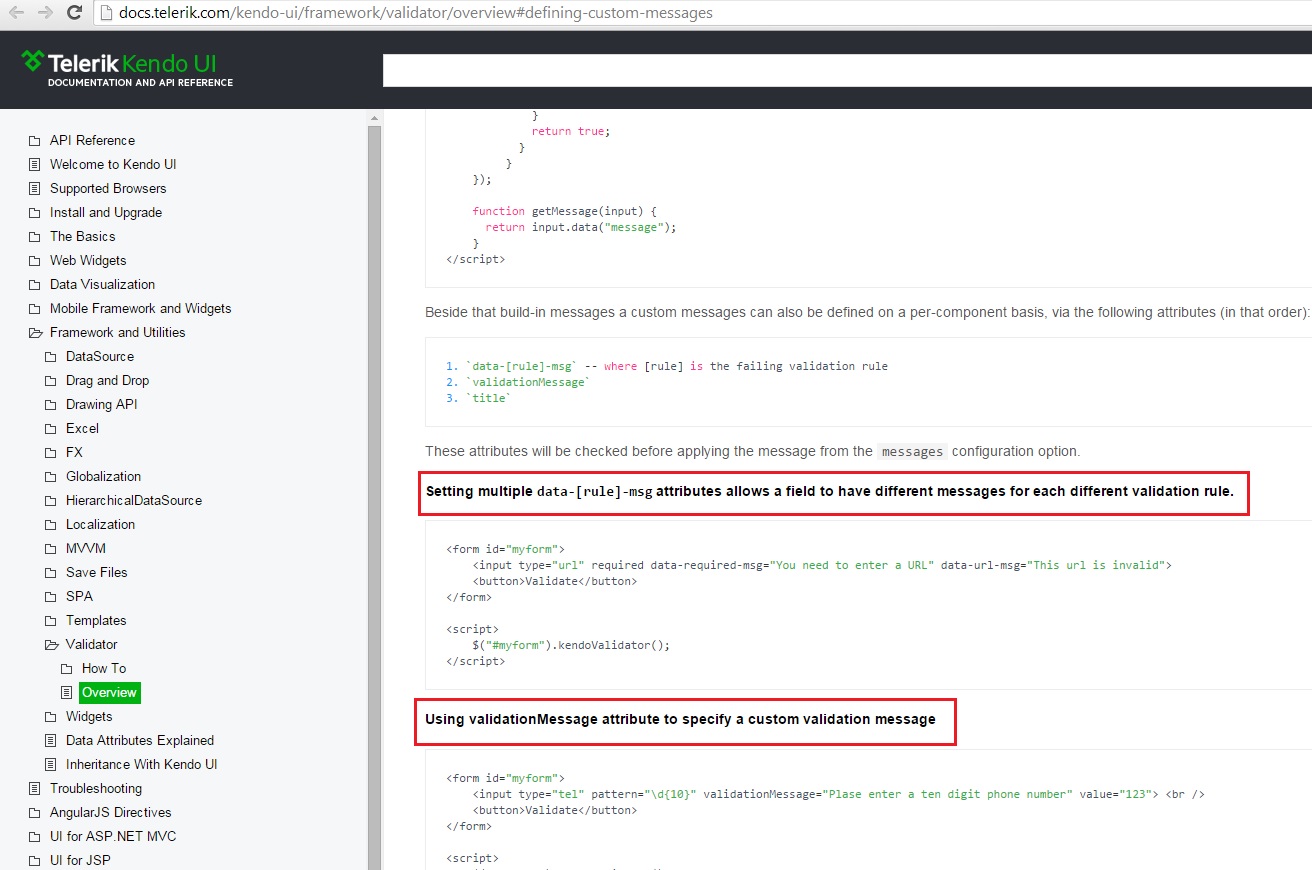Click folder icon beside Localization
Image resolution: width=1312 pixels, height=870 pixels.
coord(50,525)
